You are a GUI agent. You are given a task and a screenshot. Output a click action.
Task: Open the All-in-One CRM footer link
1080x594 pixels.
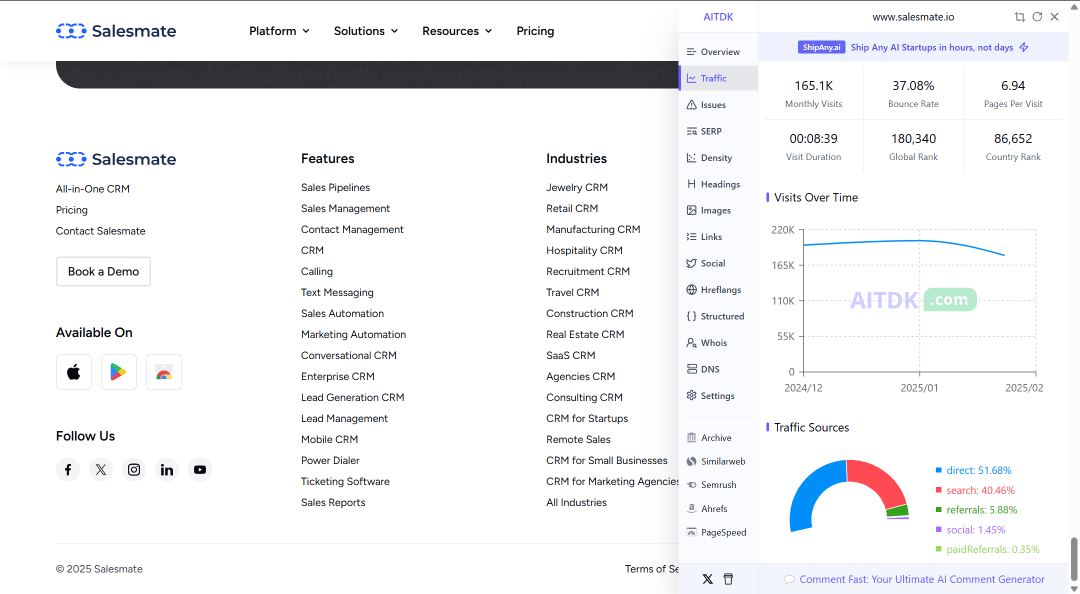click(x=92, y=189)
